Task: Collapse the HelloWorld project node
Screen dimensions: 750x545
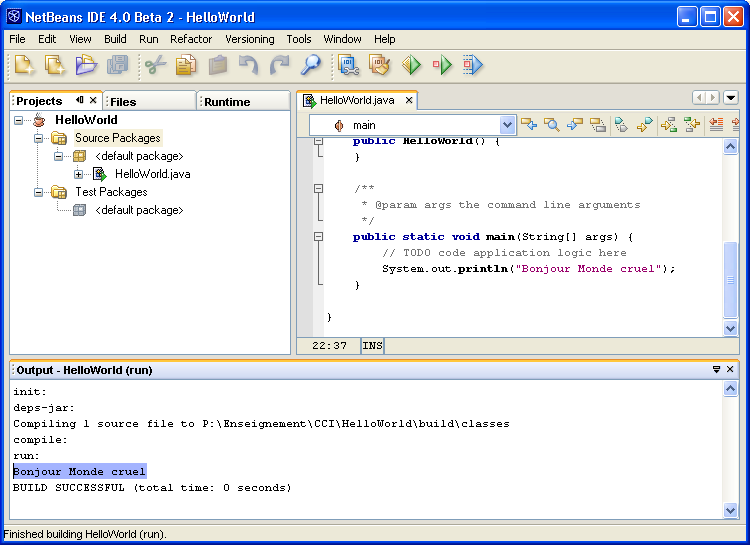Action: 18,120
